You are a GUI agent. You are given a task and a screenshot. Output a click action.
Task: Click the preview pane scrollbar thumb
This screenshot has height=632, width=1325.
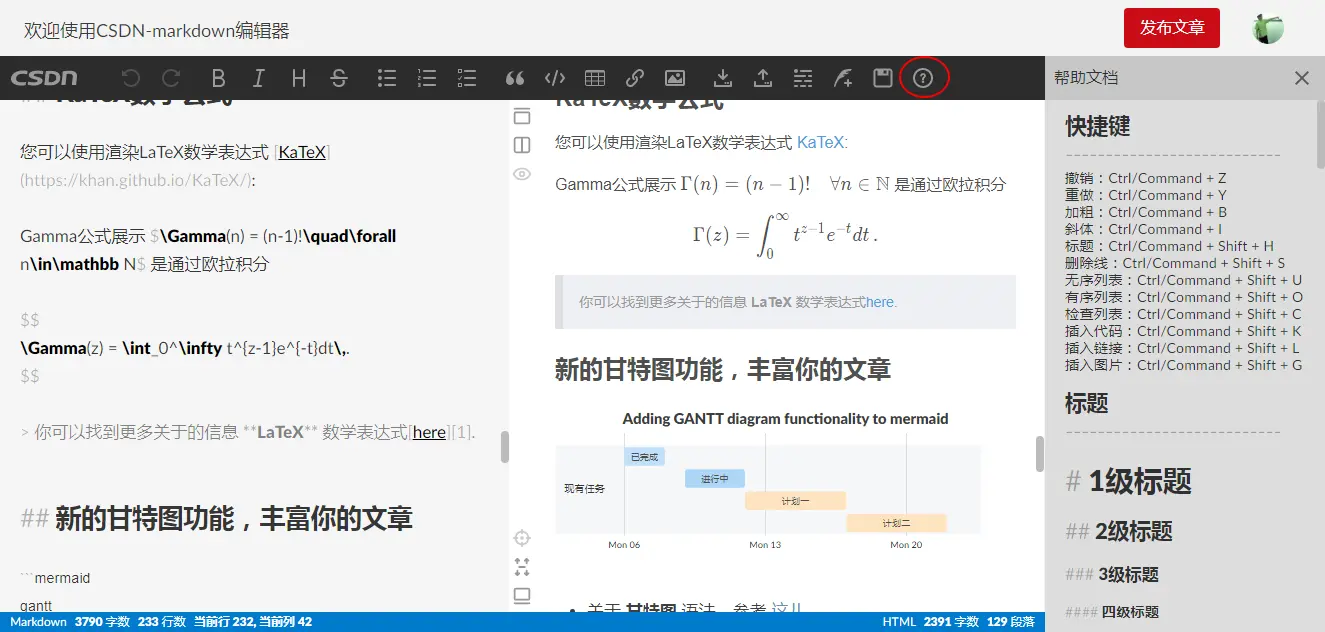click(1040, 453)
